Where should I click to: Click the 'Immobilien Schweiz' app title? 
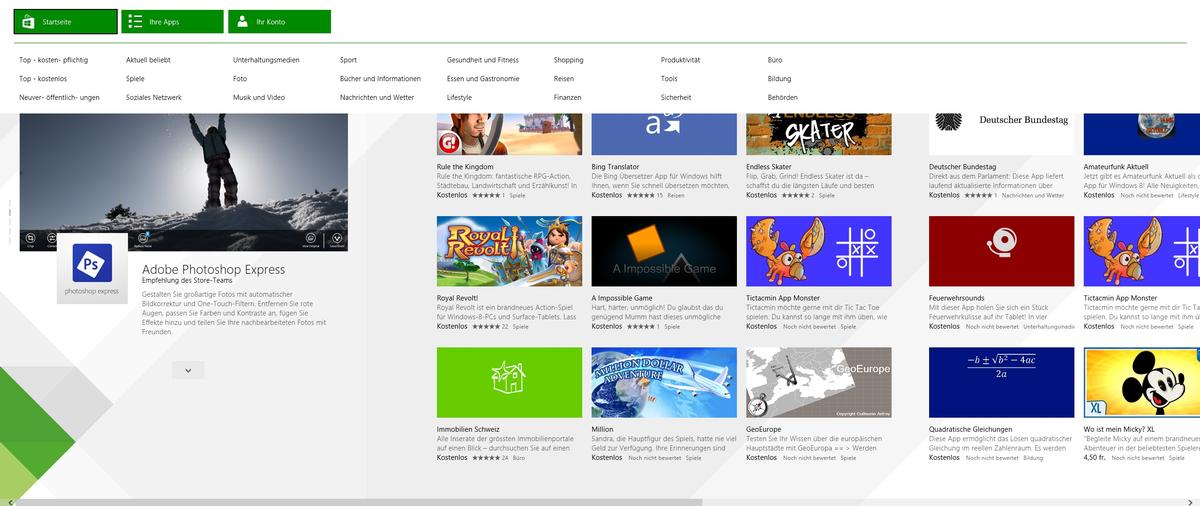click(469, 429)
